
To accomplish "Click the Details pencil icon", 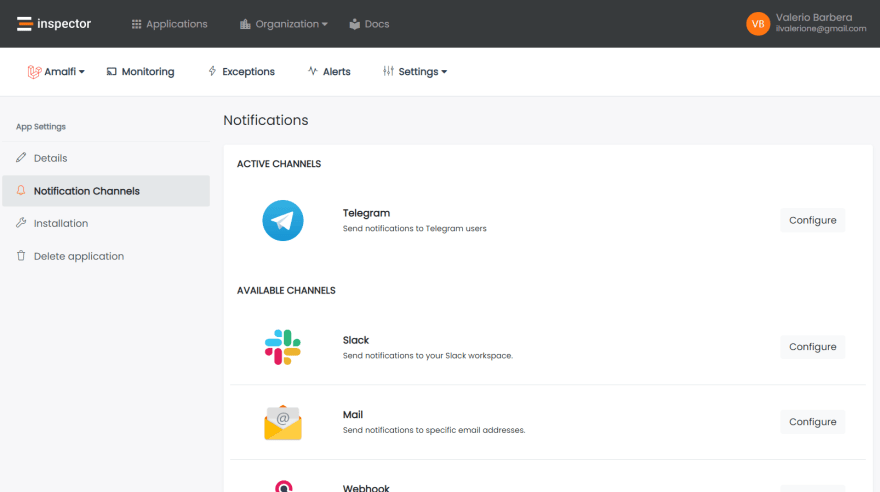I will [x=21, y=158].
